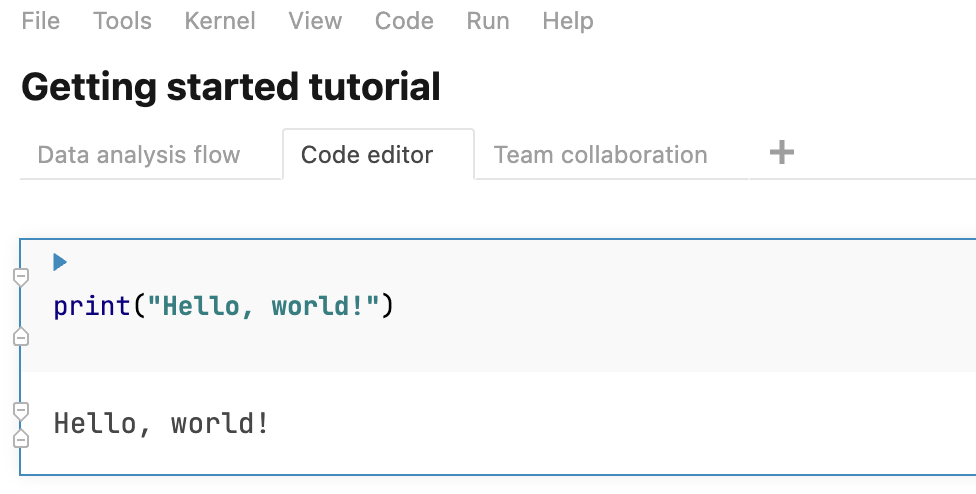This screenshot has width=976, height=494.
Task: Open the Help menu
Action: pyautogui.click(x=568, y=21)
